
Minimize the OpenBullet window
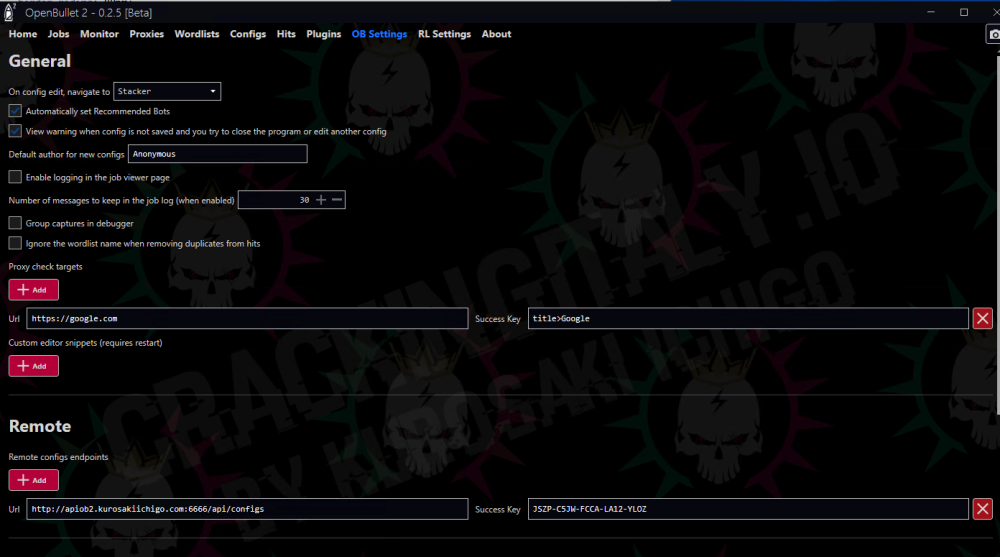(x=931, y=12)
